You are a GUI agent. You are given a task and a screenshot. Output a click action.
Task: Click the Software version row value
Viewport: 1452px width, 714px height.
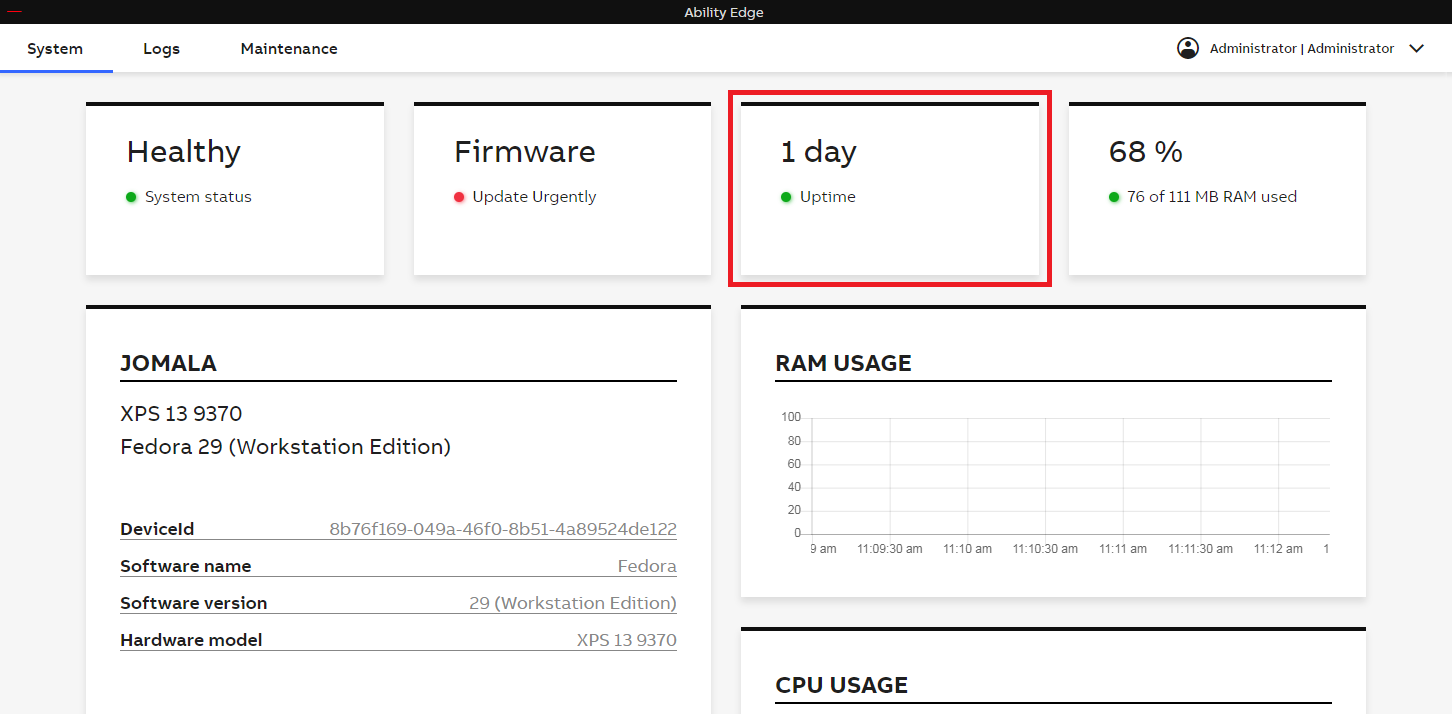coord(572,603)
